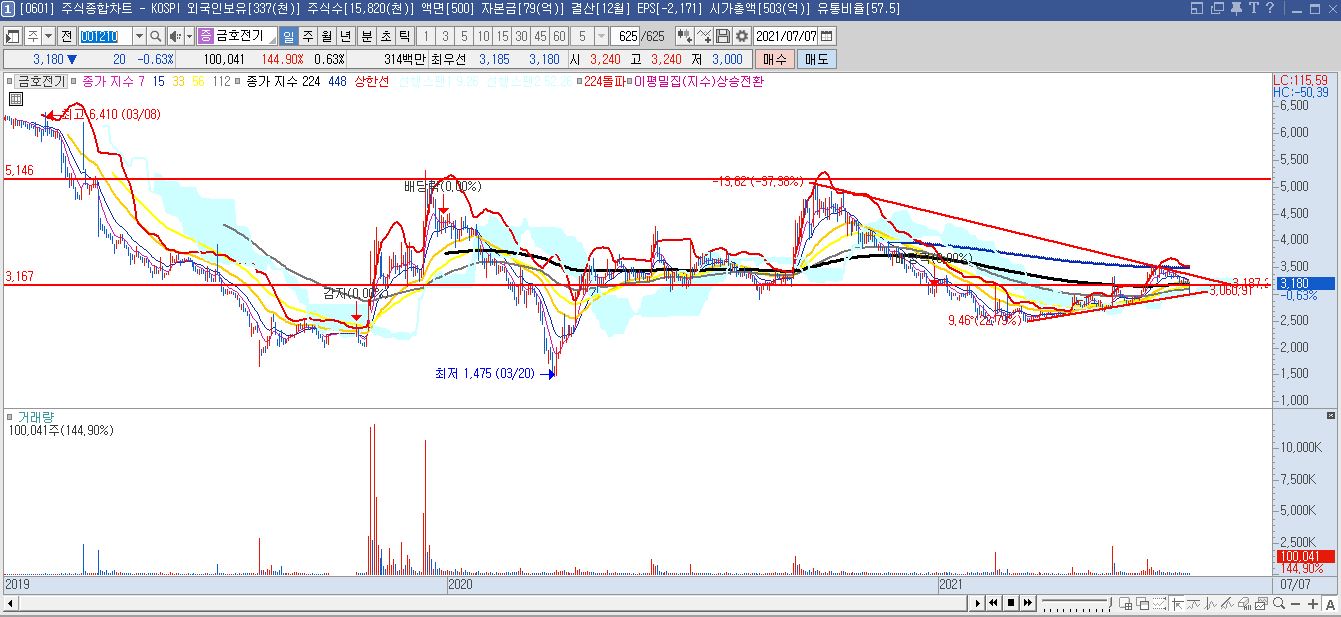Zoom out chart with minus icon

1295,603
